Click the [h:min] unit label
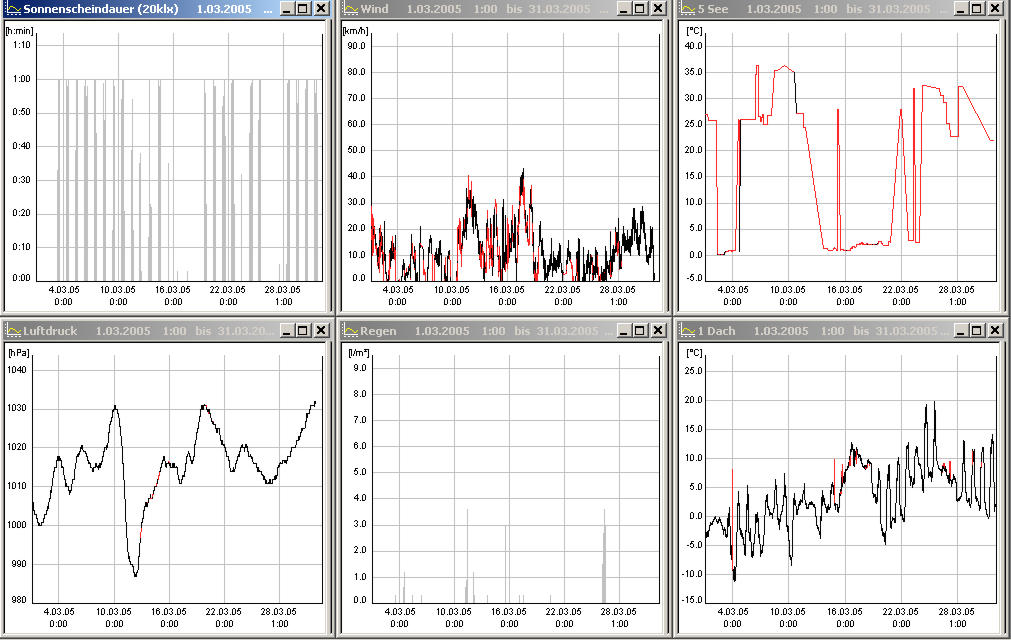This screenshot has height=641, width=1011. click(19, 31)
